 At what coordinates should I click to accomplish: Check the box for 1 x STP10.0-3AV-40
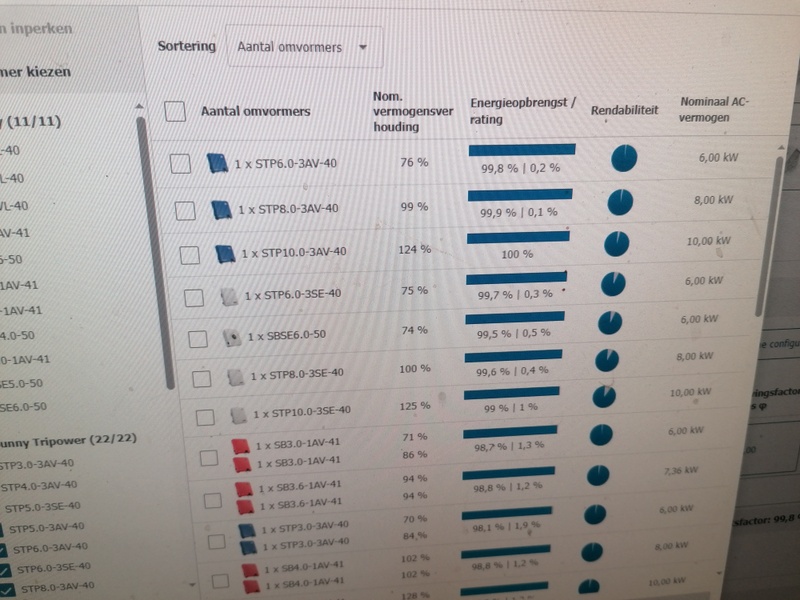click(x=189, y=255)
